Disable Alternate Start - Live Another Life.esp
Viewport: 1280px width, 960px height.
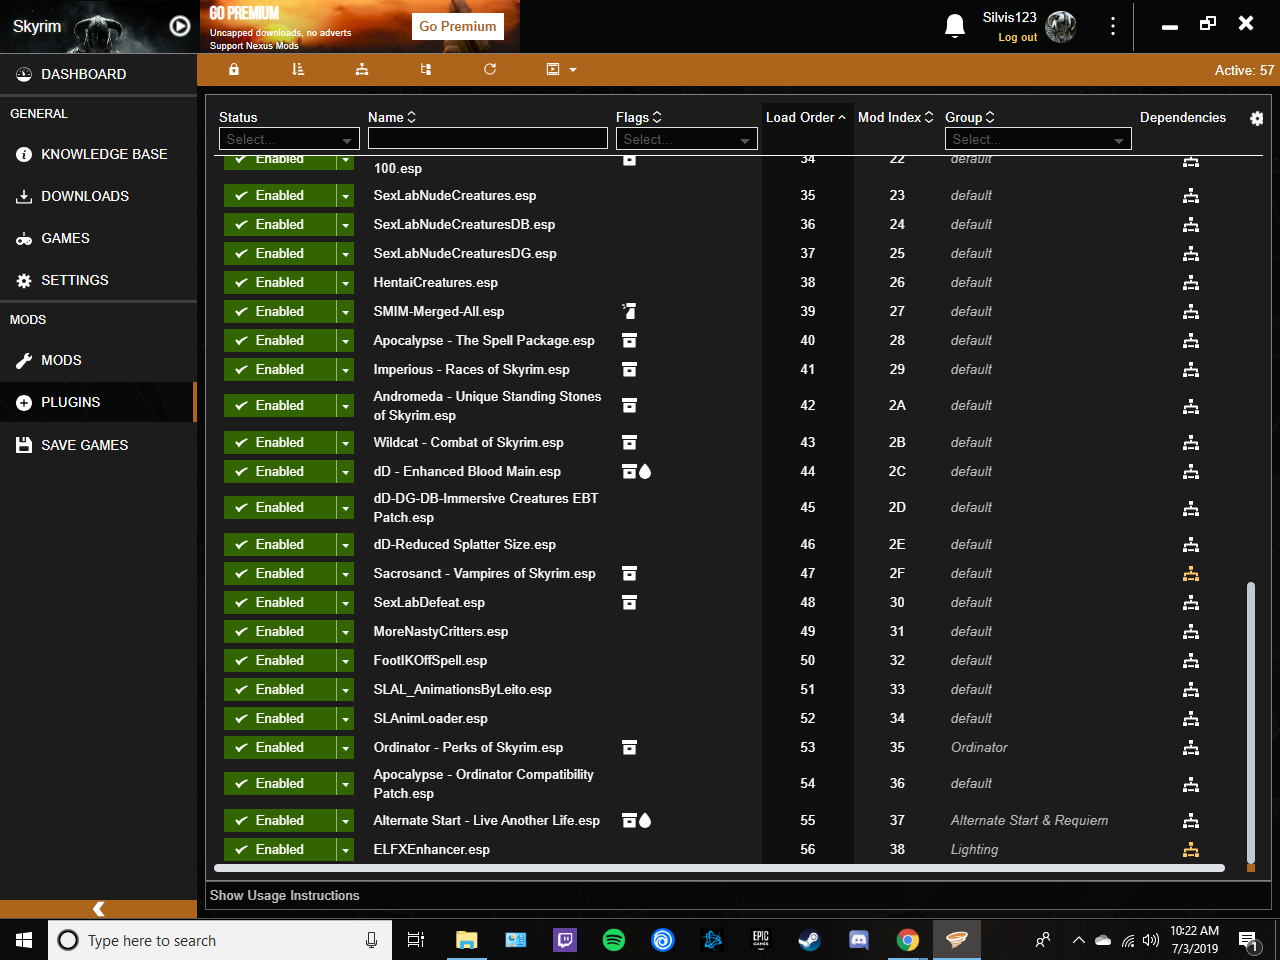[280, 820]
